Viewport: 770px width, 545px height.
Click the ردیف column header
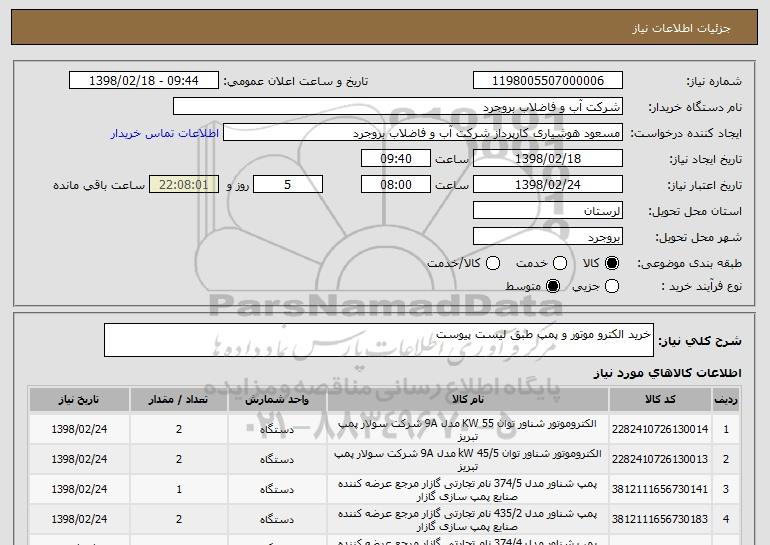point(726,400)
